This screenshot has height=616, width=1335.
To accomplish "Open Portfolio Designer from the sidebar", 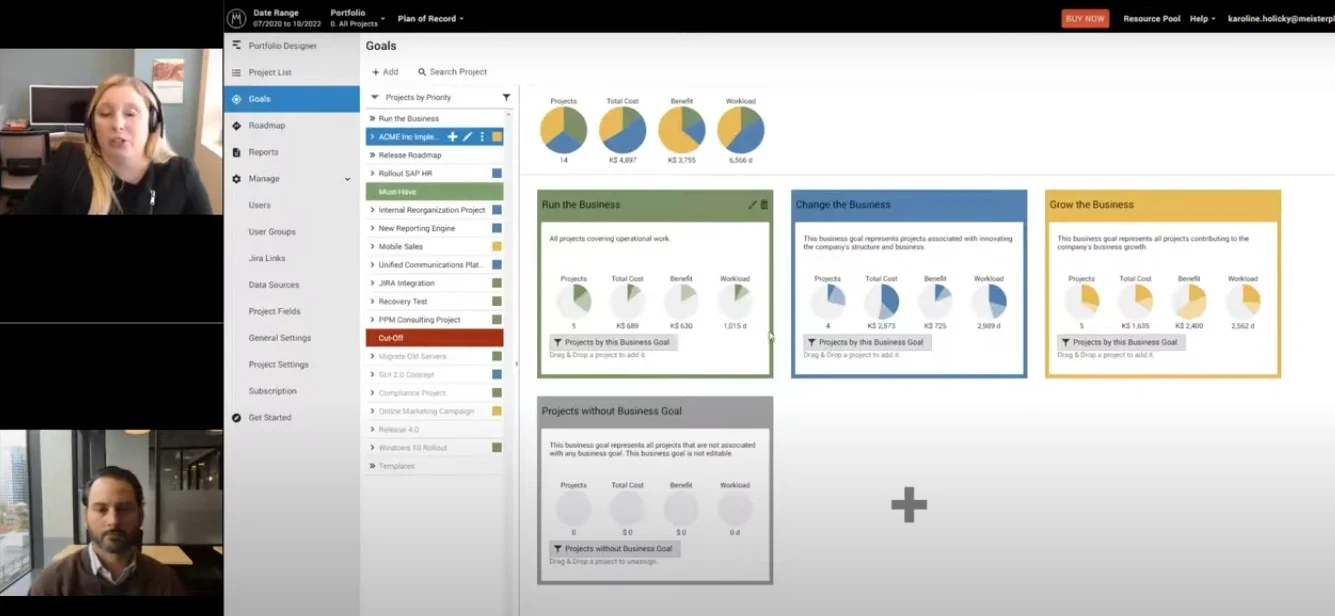I will 237,45.
